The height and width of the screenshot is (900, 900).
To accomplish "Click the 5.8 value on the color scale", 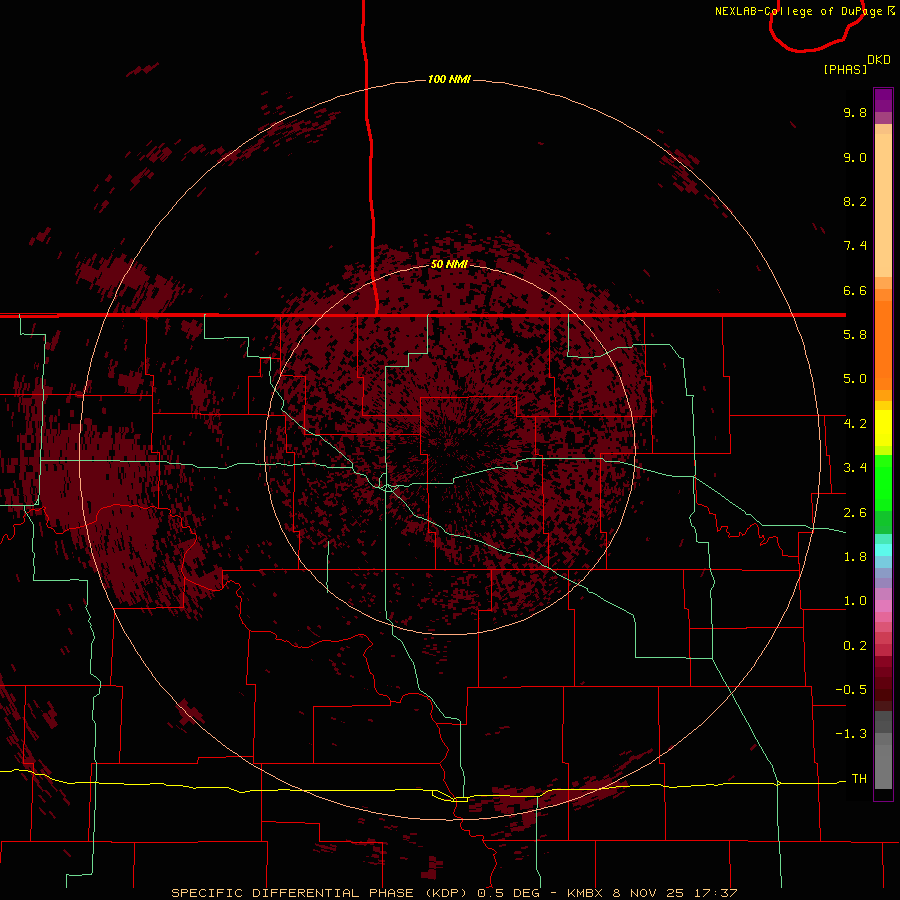I will click(x=855, y=335).
